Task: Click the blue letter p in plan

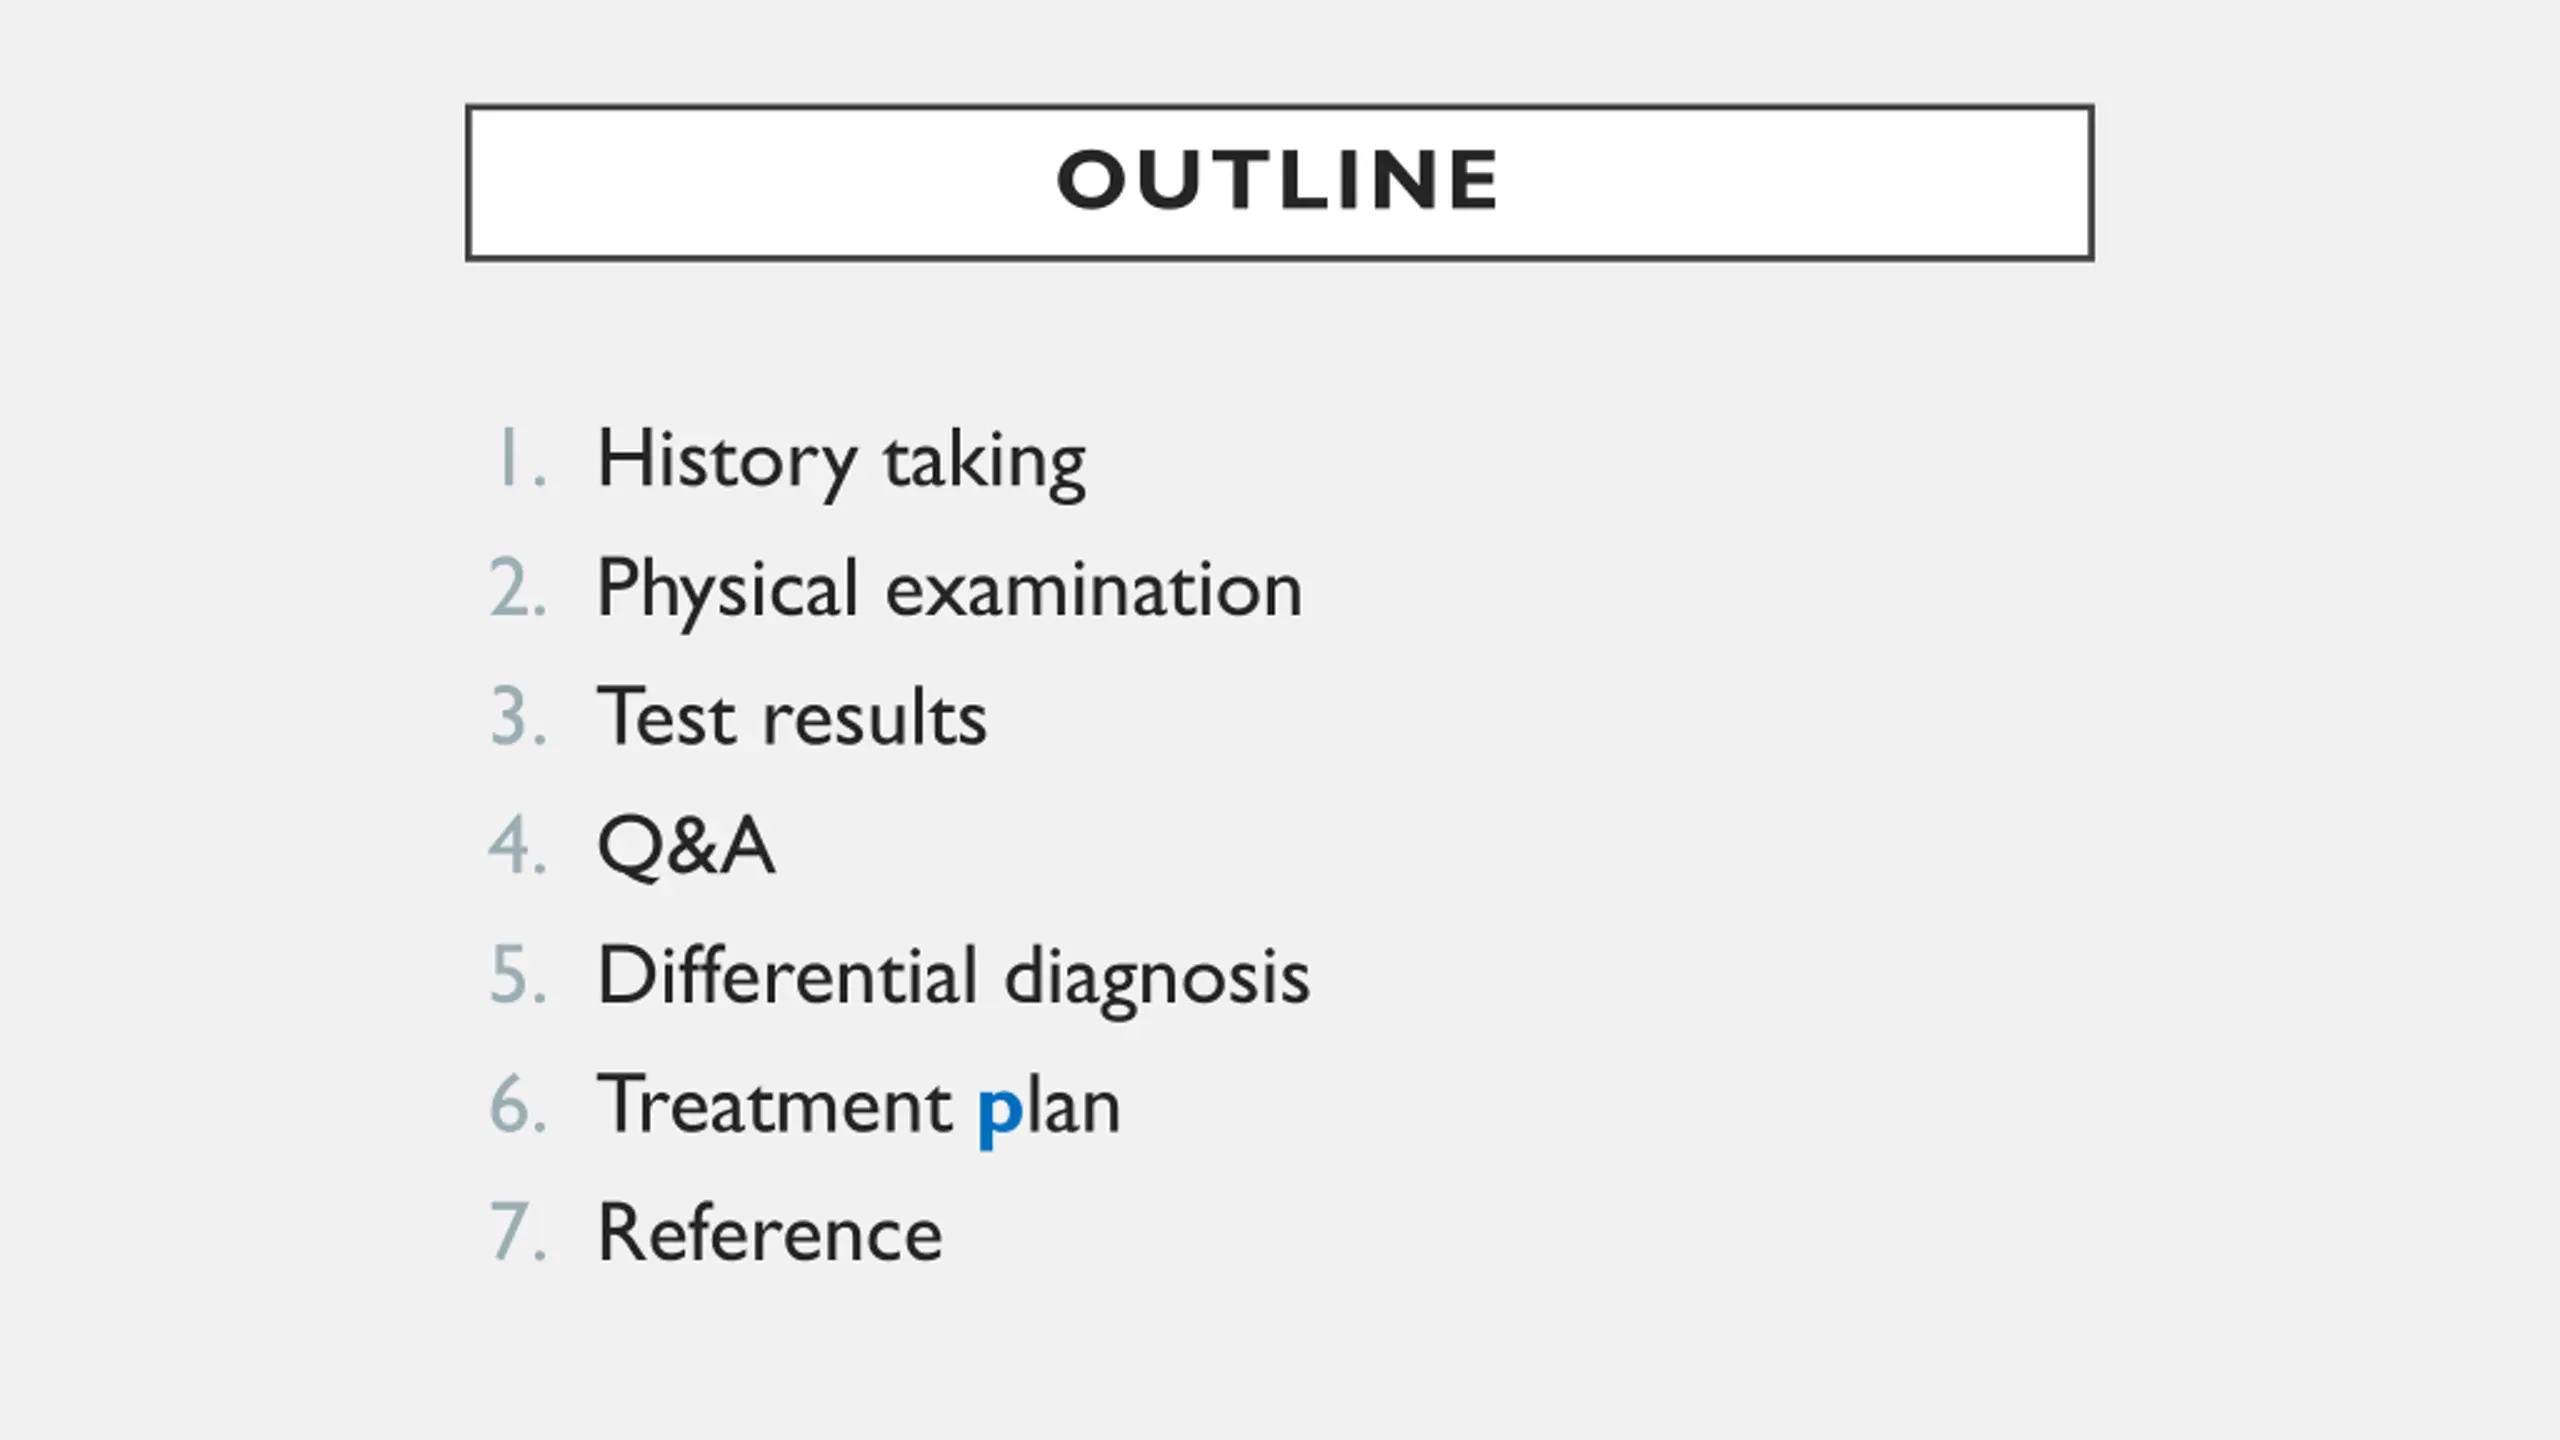Action: click(1000, 1114)
